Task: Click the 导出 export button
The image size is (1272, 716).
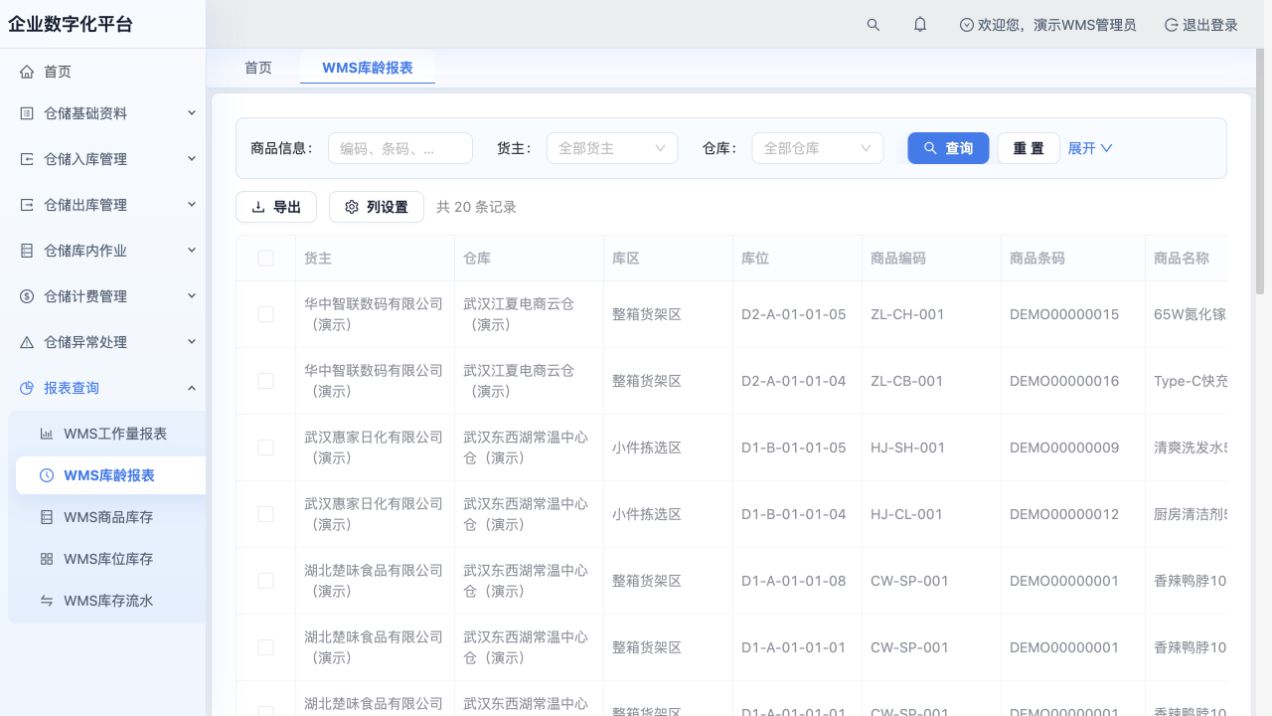Action: pos(276,207)
